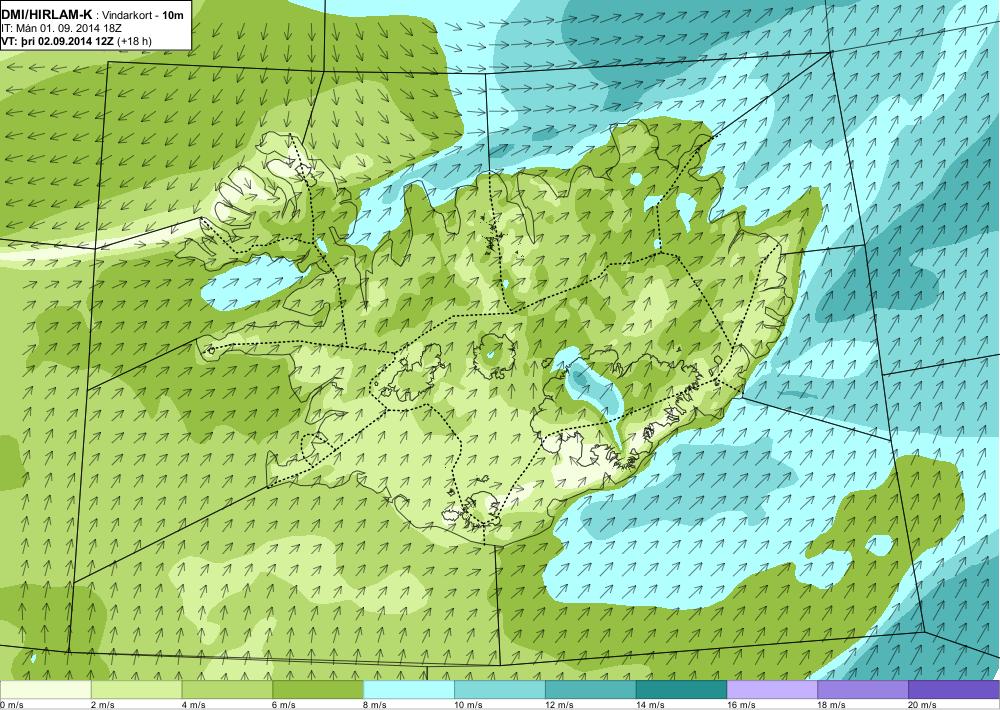The height and width of the screenshot is (710, 1000).
Task: Click the '14 m/s' legend label
Action: (x=651, y=705)
